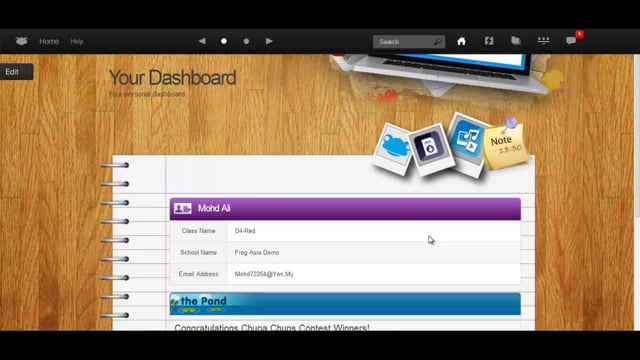Open the yellow Note sticky widget
This screenshot has width=640, height=360.
tap(505, 146)
